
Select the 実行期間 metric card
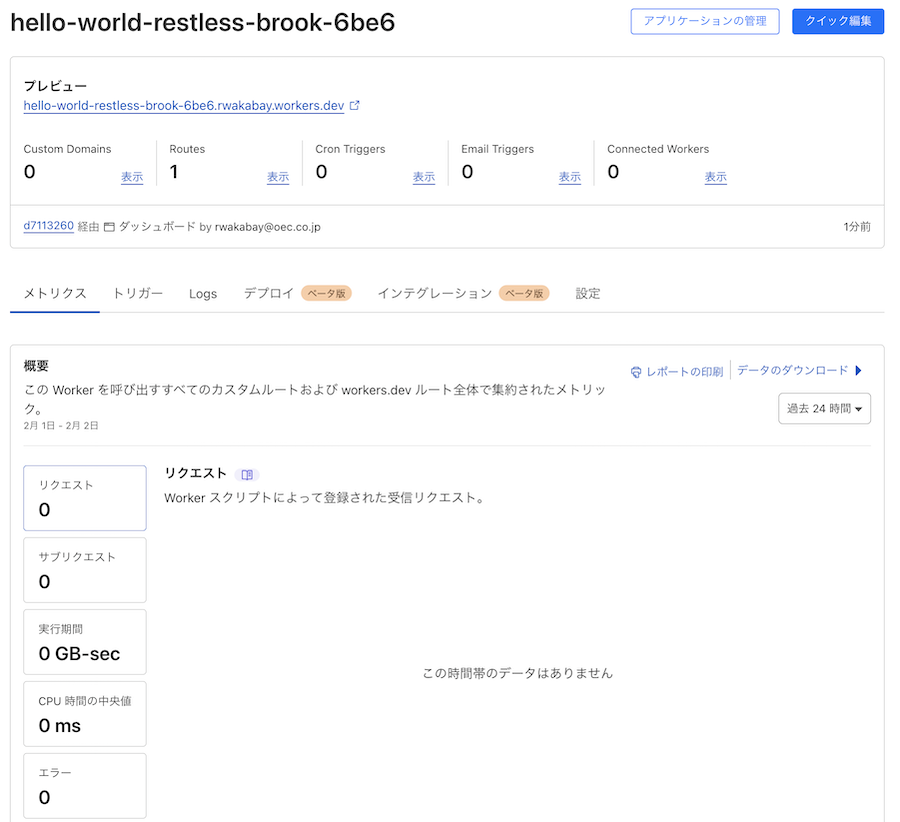pyautogui.click(x=85, y=642)
